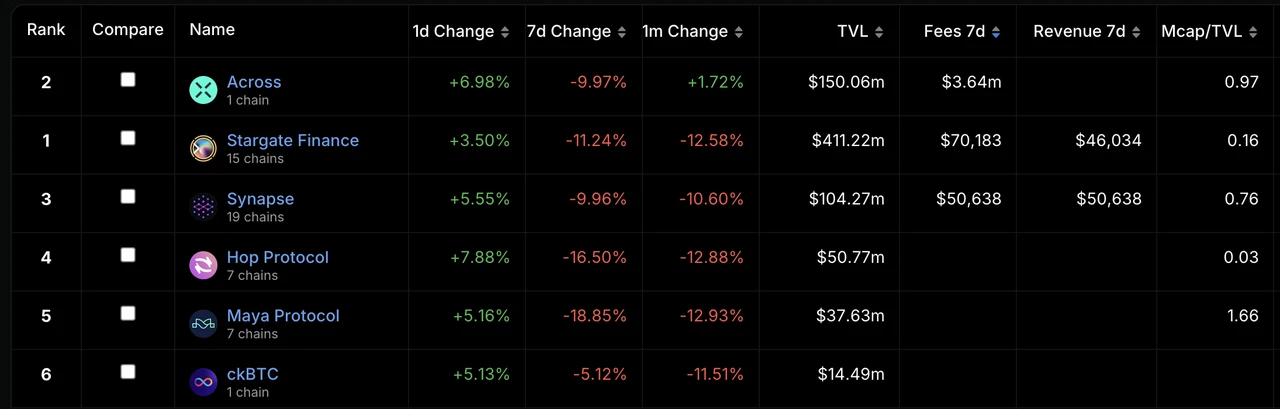Click the Maya Protocol logo icon
Viewport: 1280px width, 409px height.
tap(203, 323)
